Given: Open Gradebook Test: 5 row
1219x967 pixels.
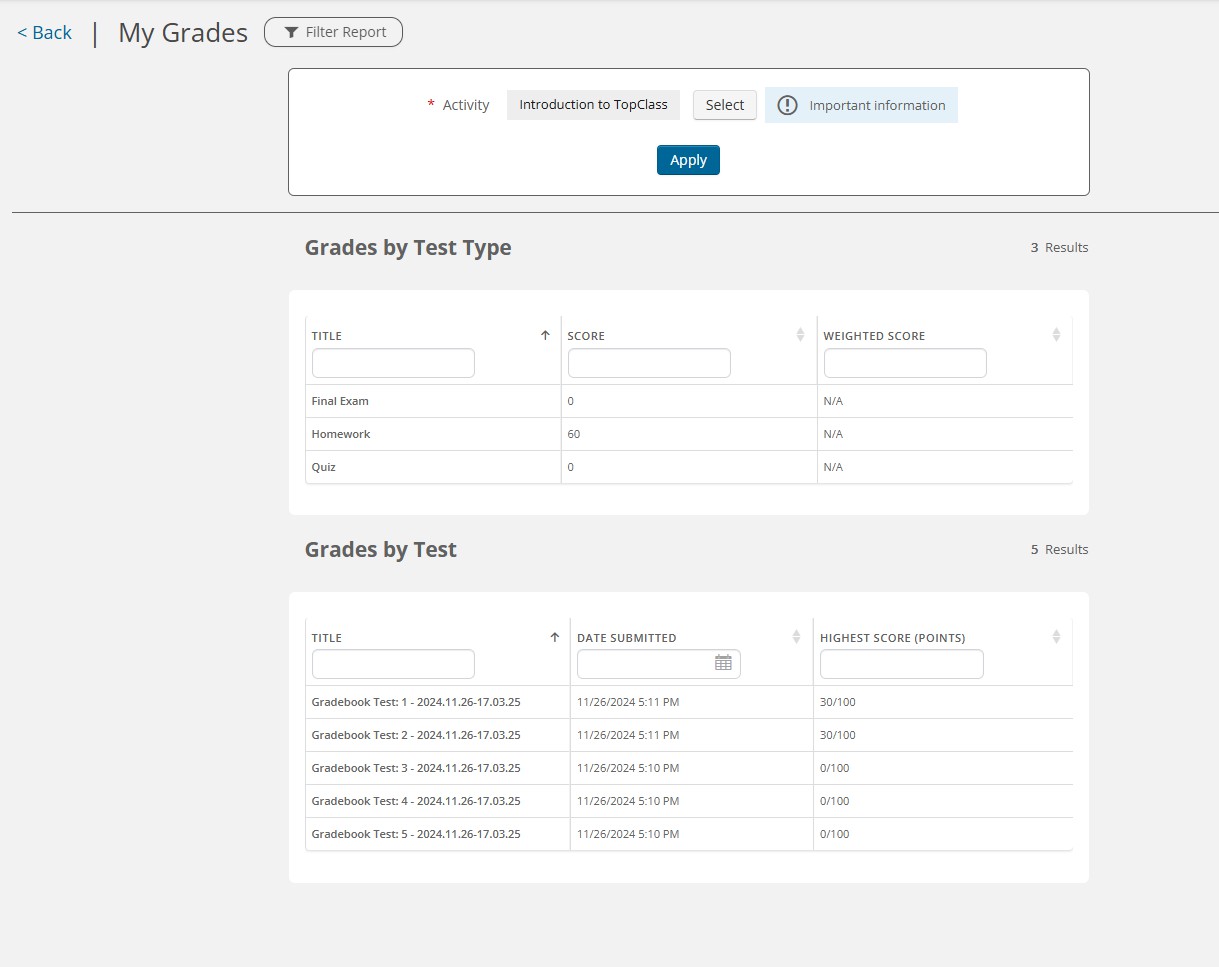Looking at the screenshot, I should [416, 834].
